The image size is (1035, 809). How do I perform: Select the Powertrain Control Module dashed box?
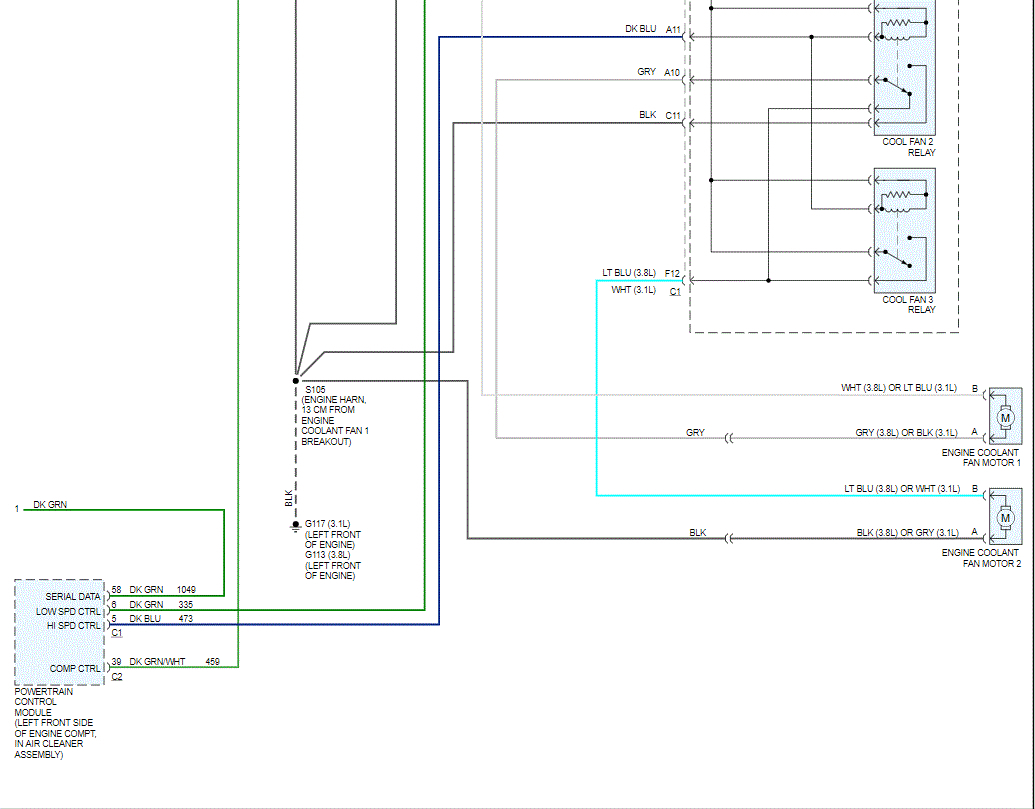coord(59,631)
